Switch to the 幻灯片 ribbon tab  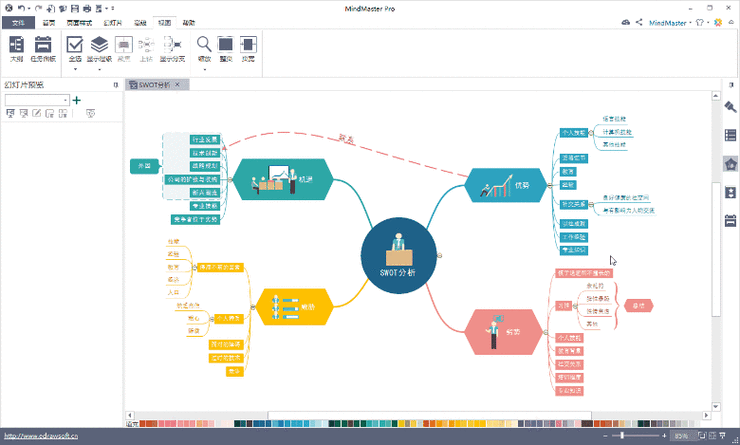coord(113,23)
